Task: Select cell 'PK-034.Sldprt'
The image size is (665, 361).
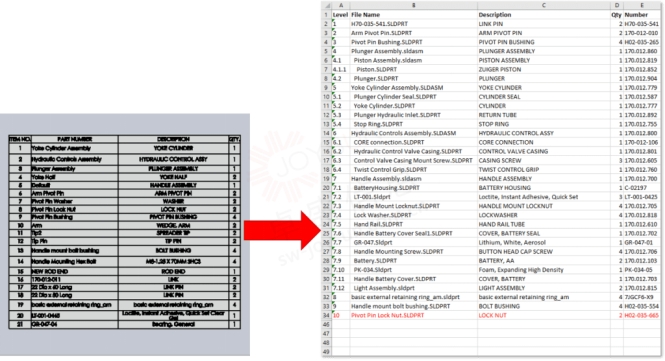Action: tap(414, 270)
